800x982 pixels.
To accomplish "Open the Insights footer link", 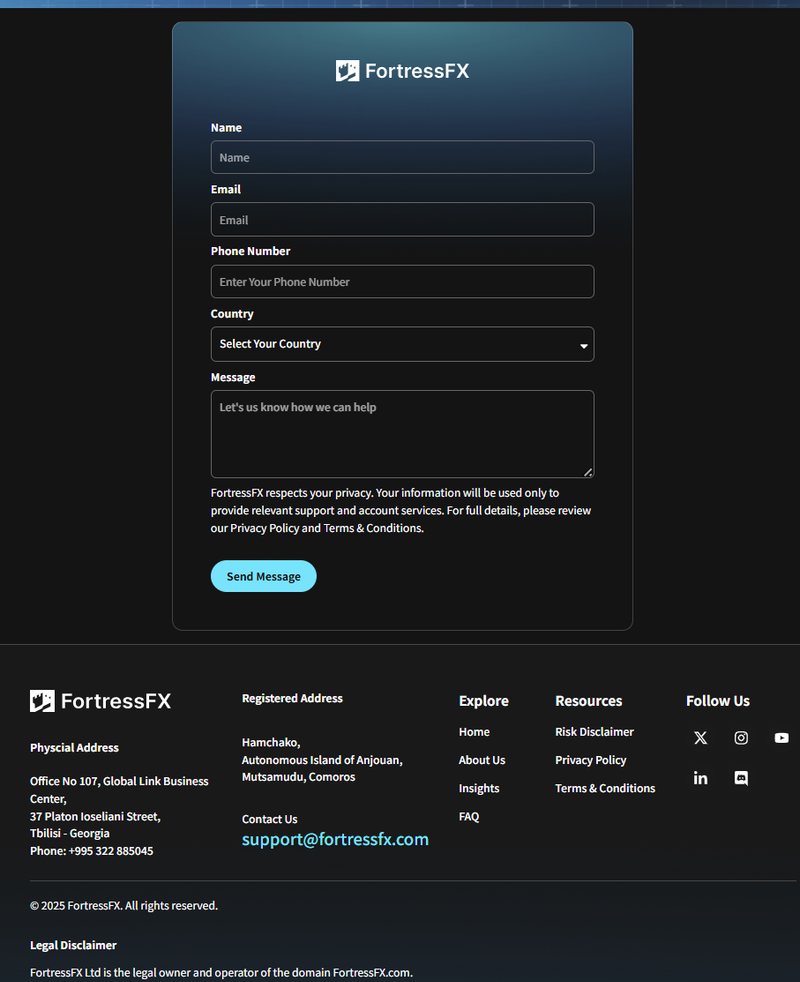I will [x=479, y=788].
